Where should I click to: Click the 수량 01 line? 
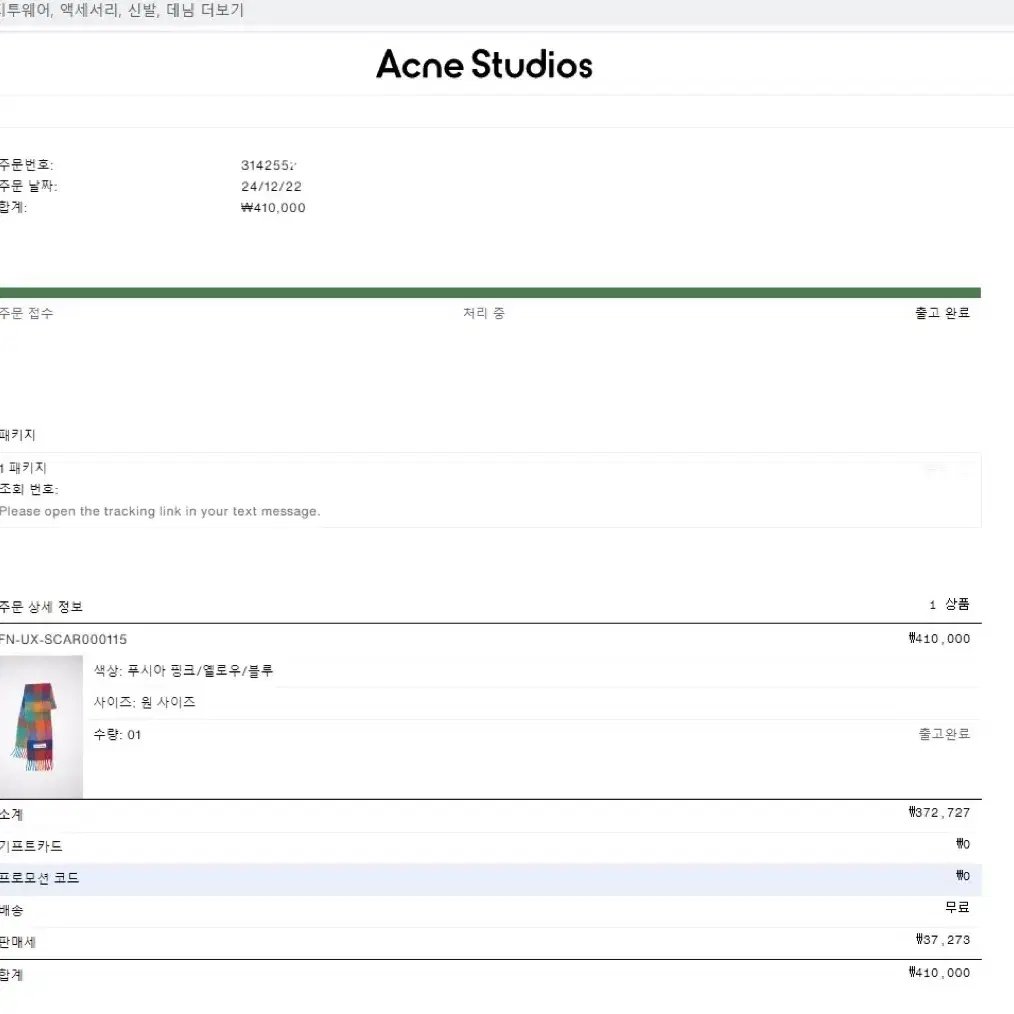click(117, 735)
